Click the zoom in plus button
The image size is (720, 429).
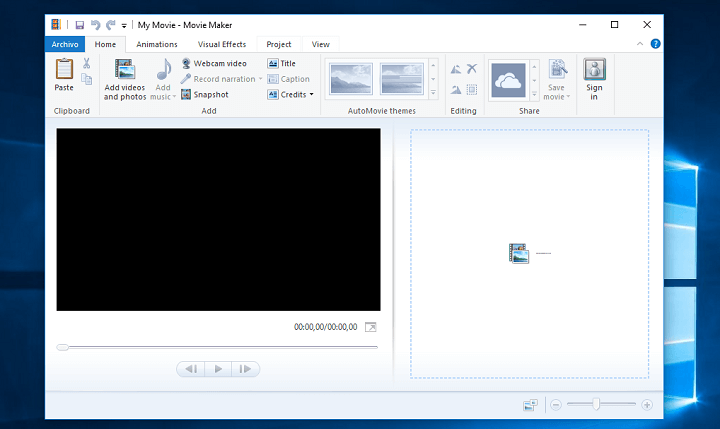click(647, 405)
